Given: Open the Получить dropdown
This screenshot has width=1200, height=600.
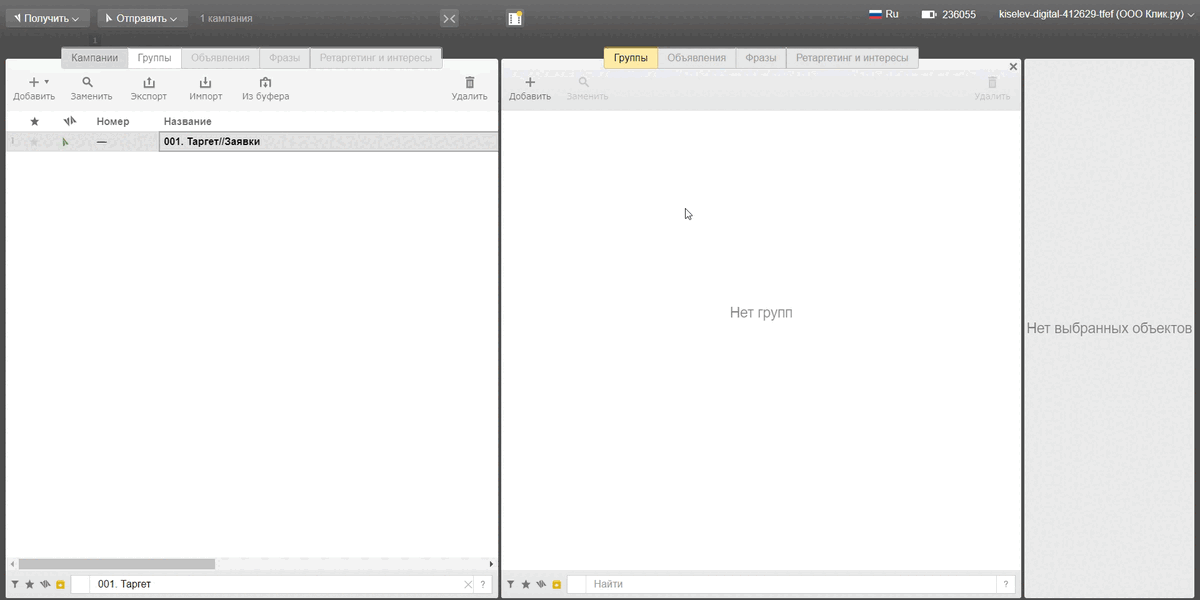Looking at the screenshot, I should click(x=47, y=18).
